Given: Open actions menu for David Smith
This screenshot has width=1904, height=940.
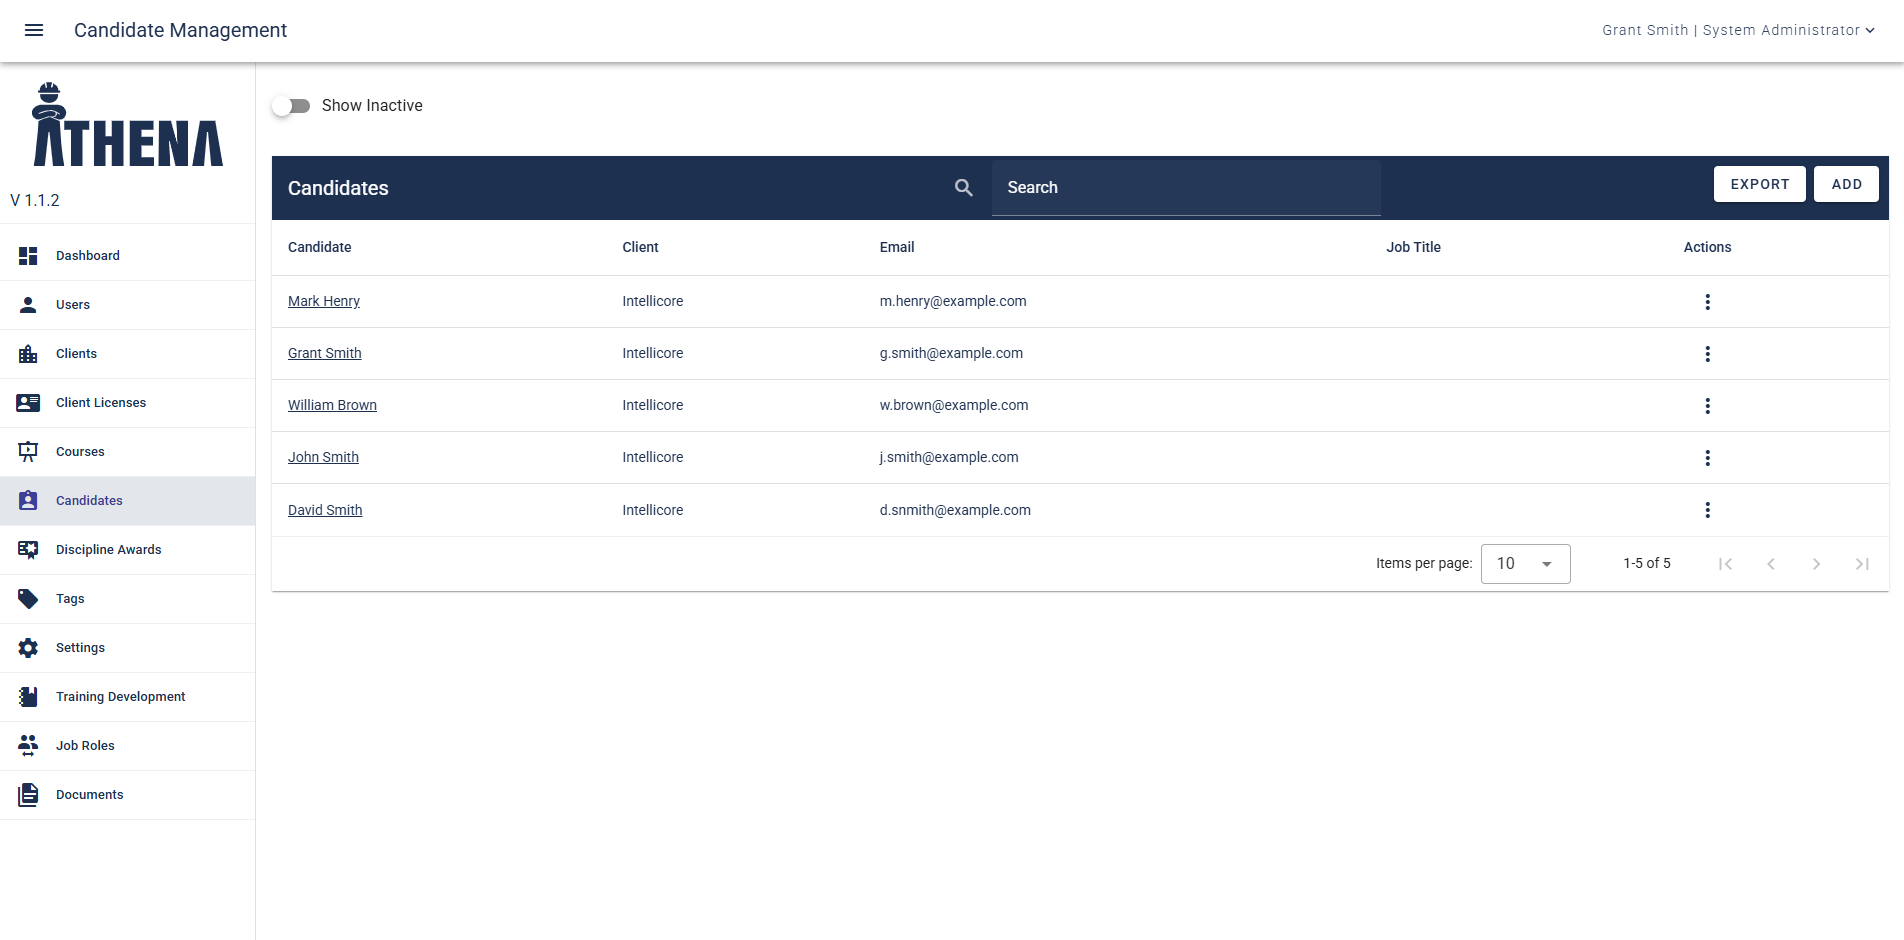Looking at the screenshot, I should [1707, 510].
